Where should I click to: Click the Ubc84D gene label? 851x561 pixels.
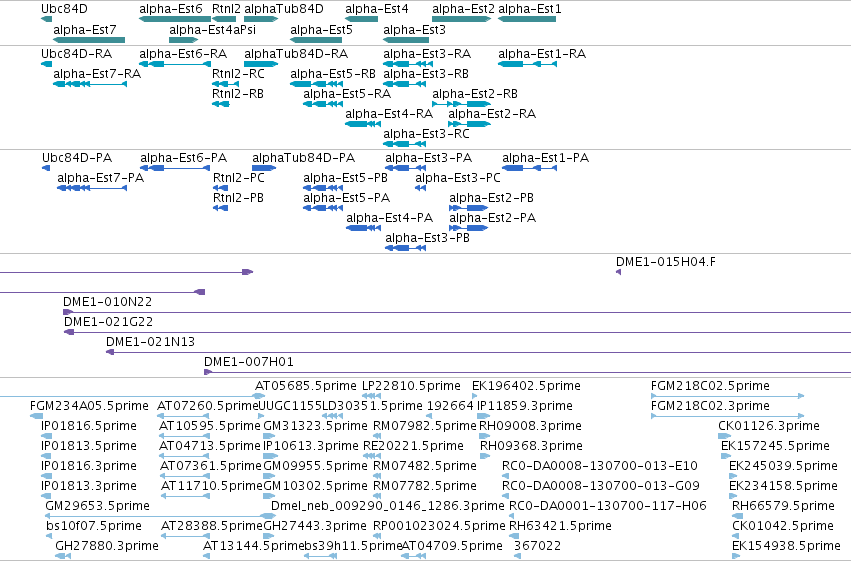pyautogui.click(x=64, y=9)
